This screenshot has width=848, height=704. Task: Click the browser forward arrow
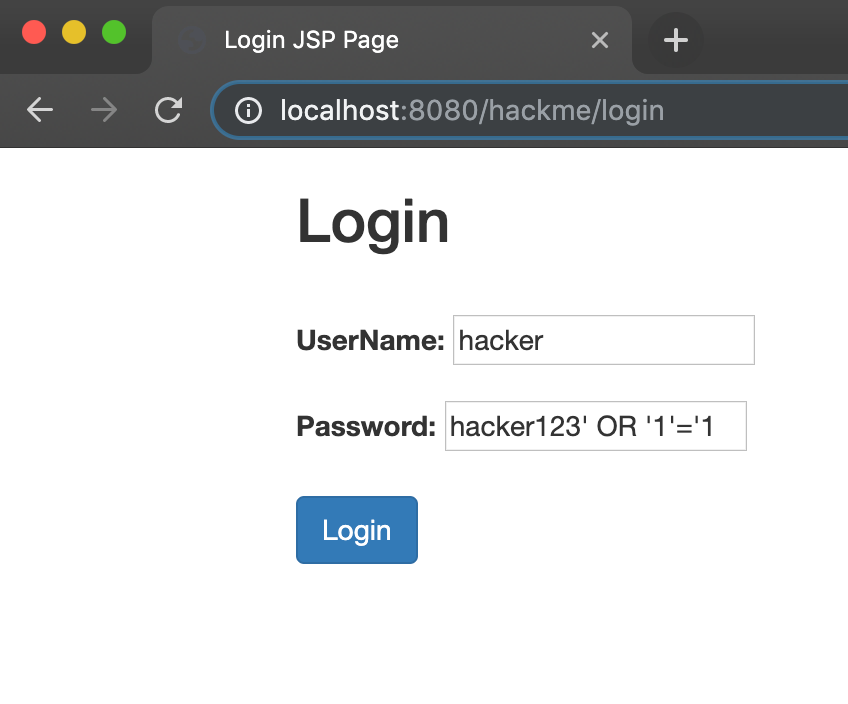[x=104, y=110]
